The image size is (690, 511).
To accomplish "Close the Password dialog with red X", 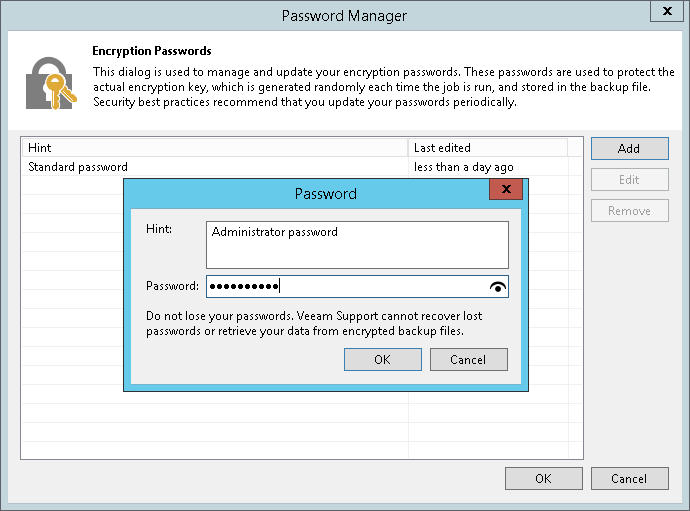I will pyautogui.click(x=508, y=189).
